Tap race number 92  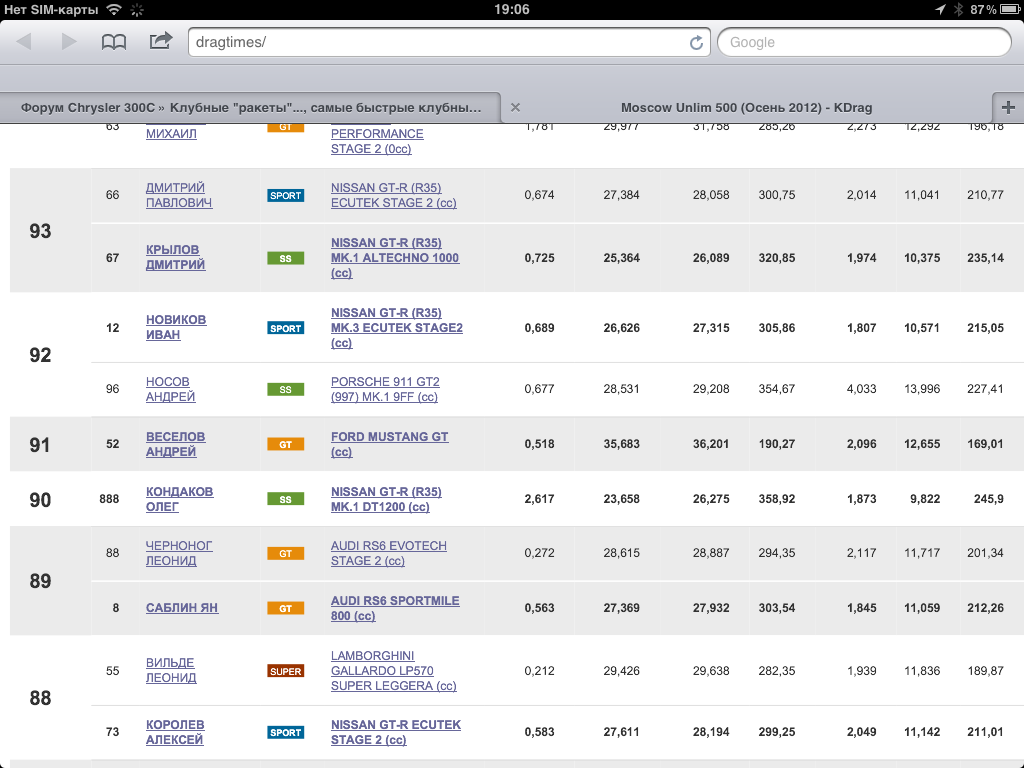point(40,355)
